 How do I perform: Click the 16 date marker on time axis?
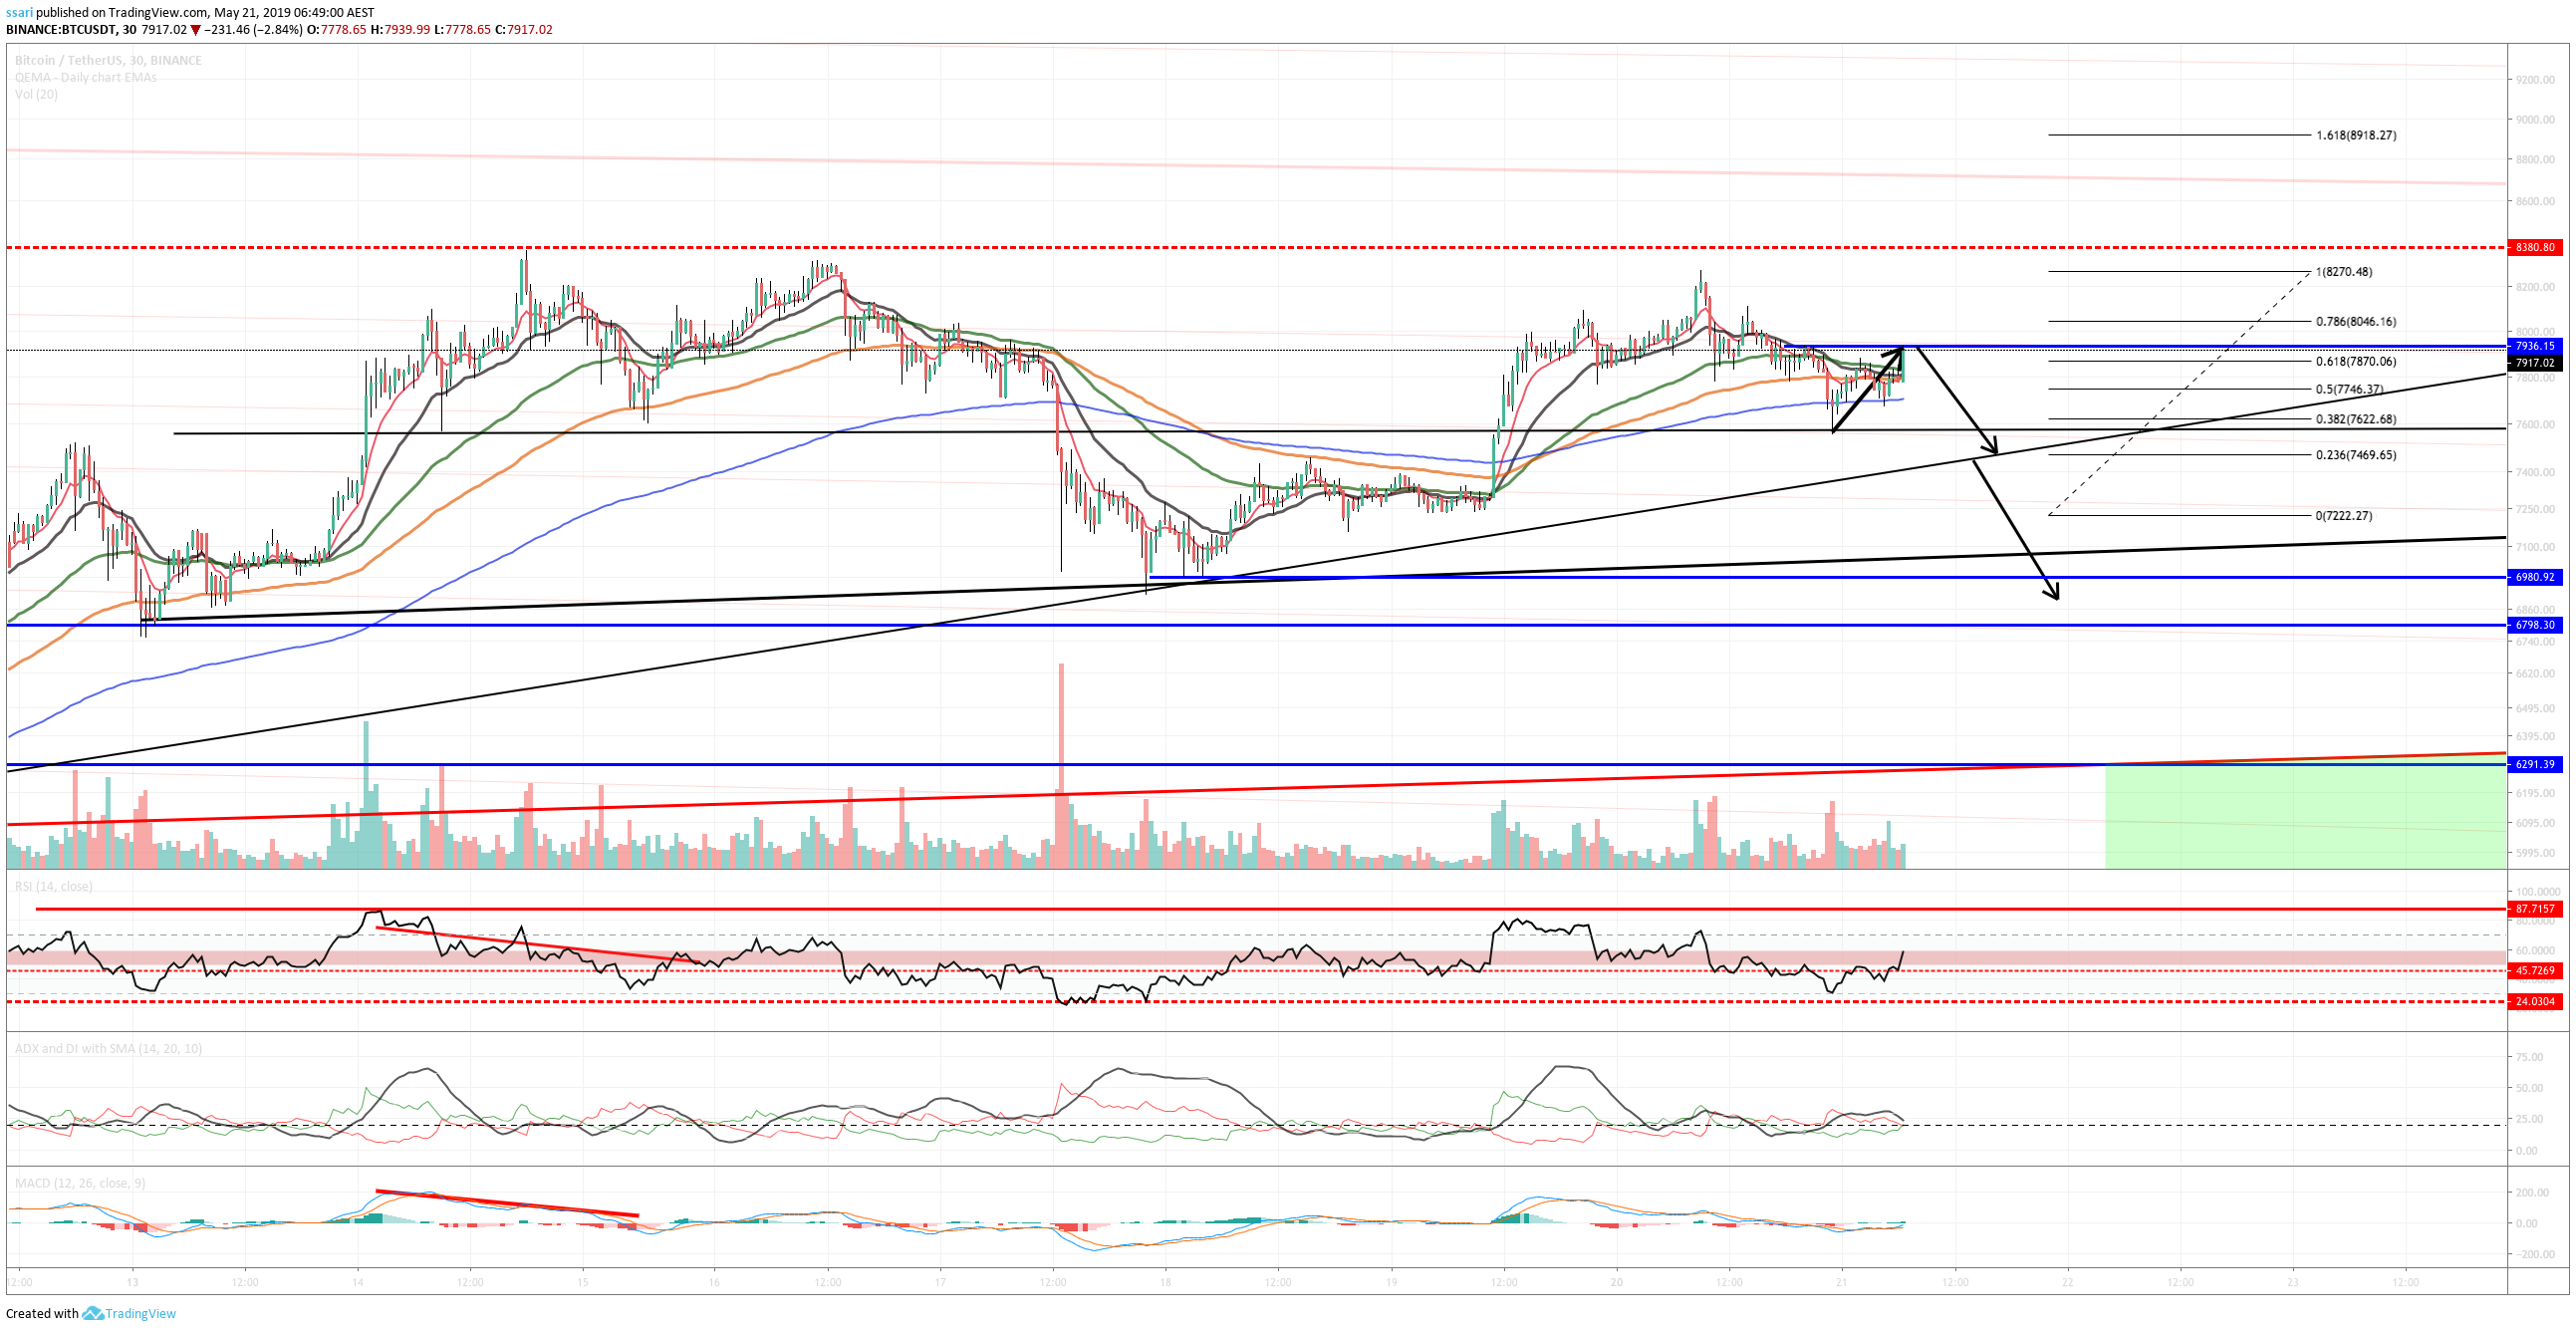pyautogui.click(x=714, y=1282)
